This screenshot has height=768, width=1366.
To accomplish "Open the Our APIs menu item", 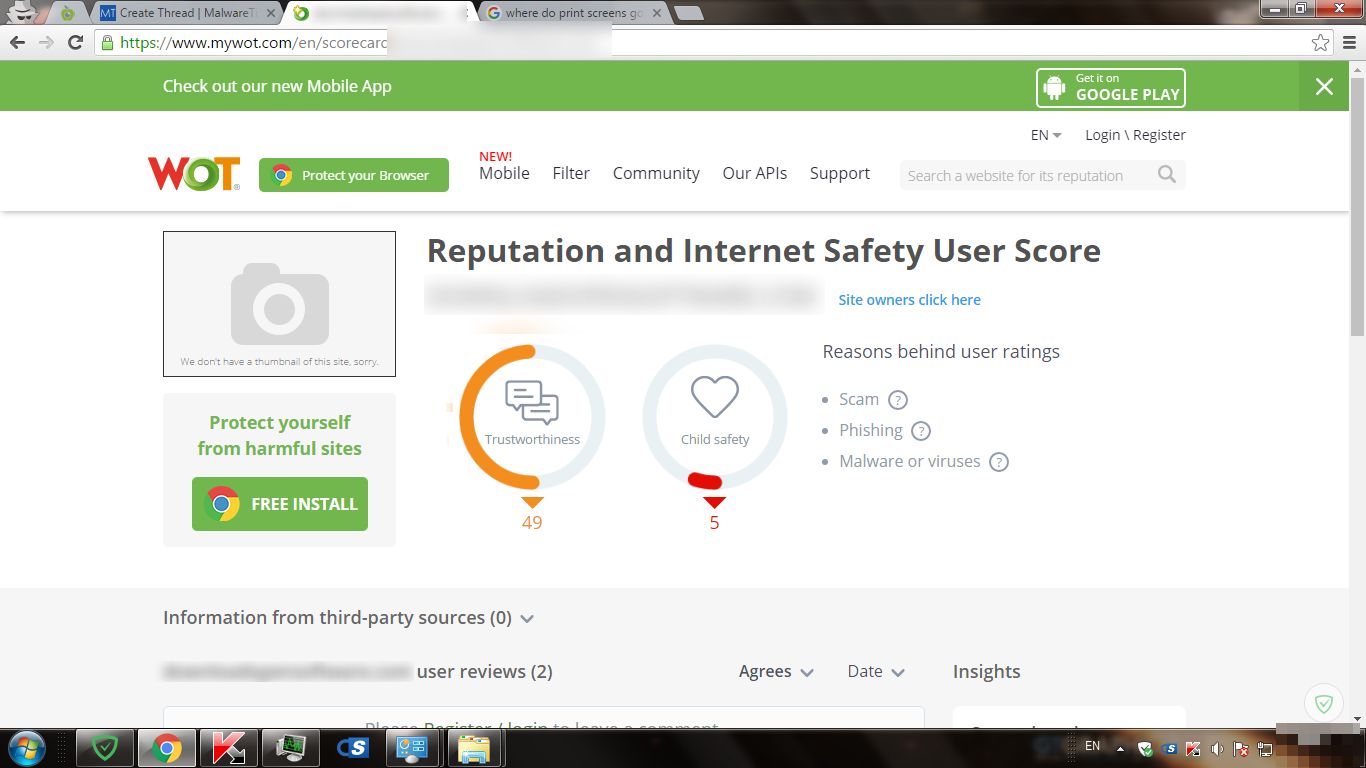I will pos(755,173).
